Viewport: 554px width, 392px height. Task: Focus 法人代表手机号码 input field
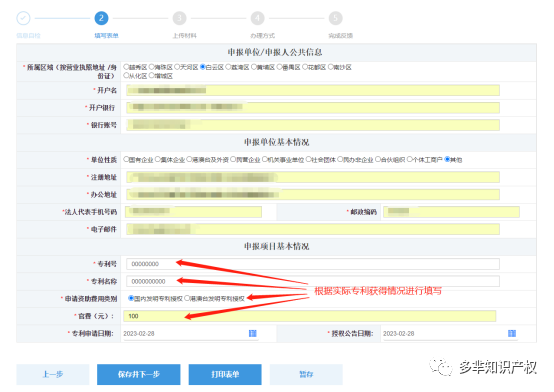194,212
